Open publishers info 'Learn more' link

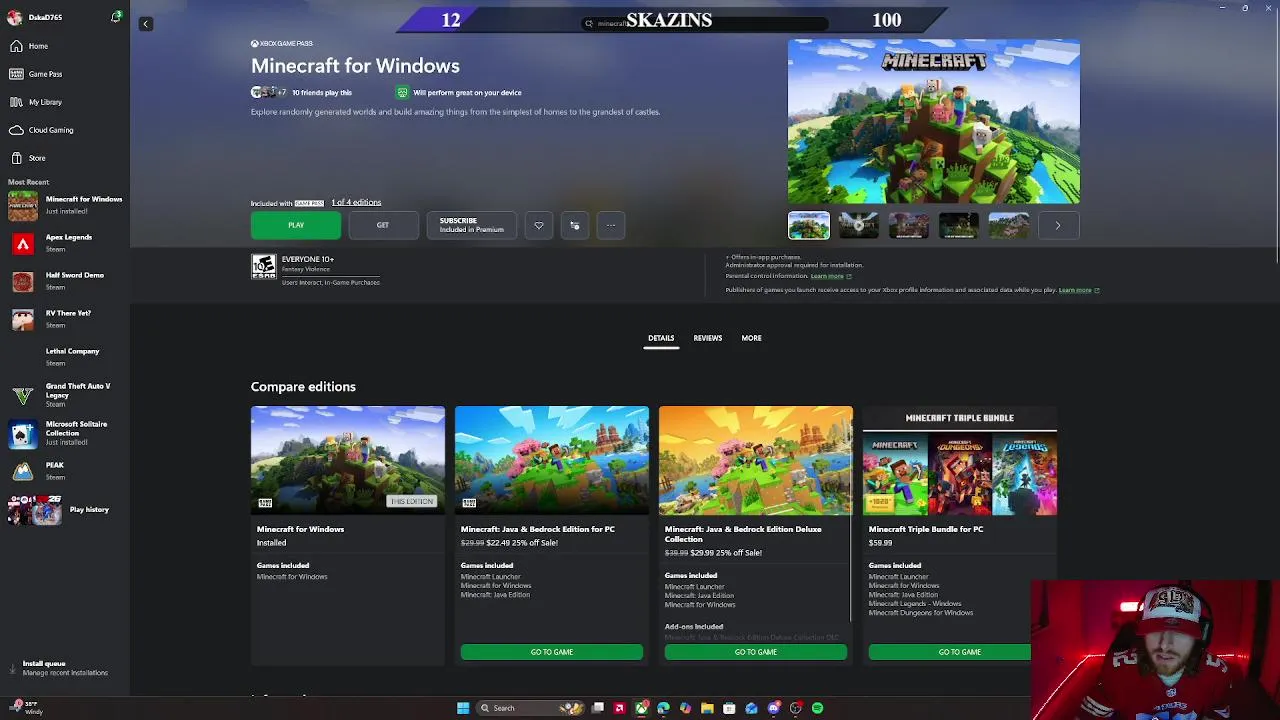[x=1078, y=290]
